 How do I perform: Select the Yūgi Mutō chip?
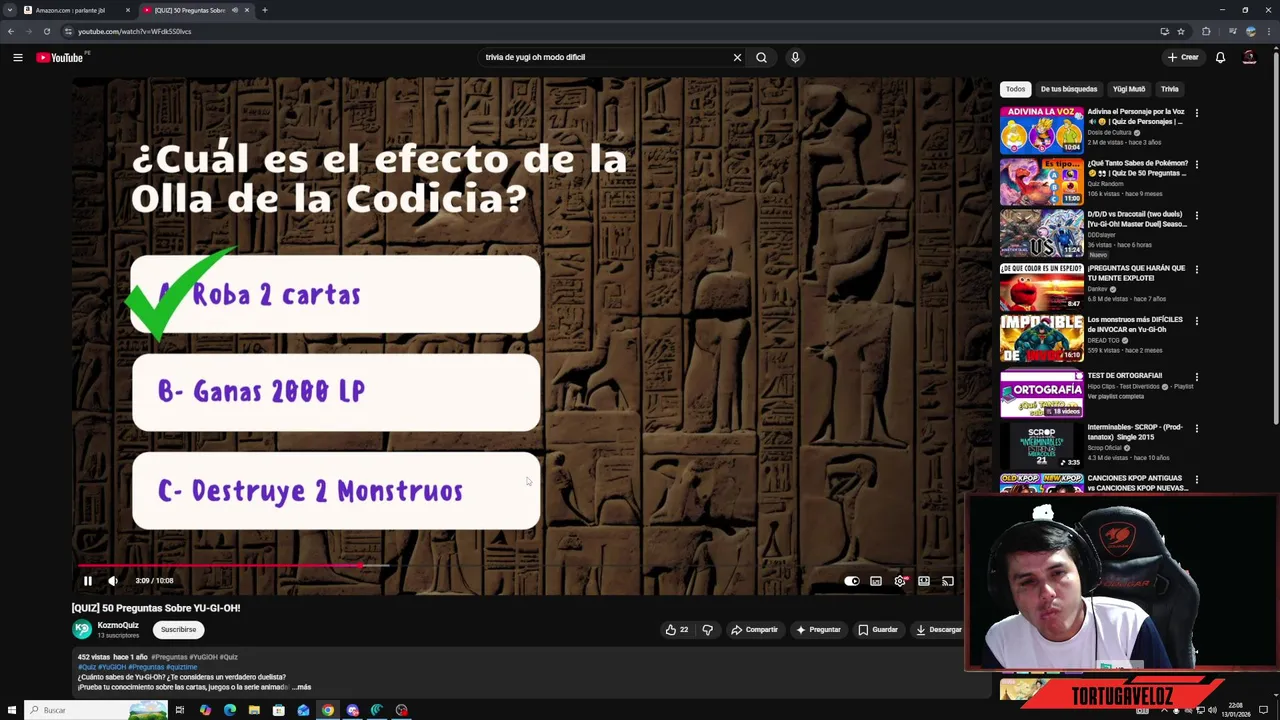tap(1129, 89)
